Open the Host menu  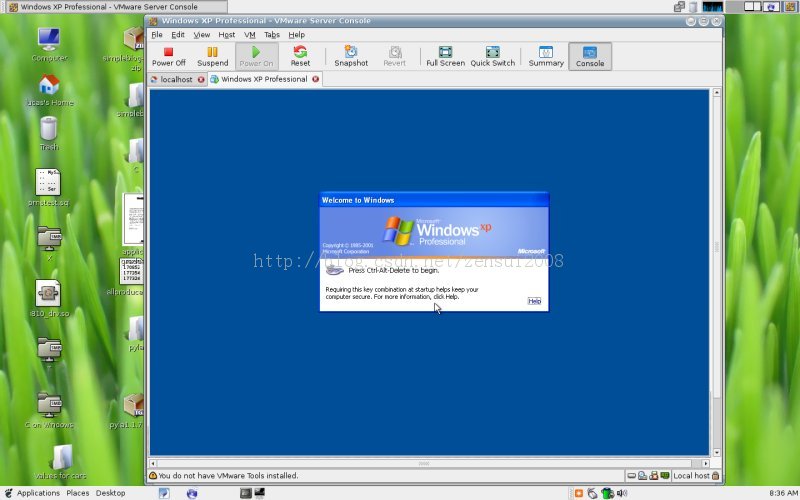coord(227,35)
